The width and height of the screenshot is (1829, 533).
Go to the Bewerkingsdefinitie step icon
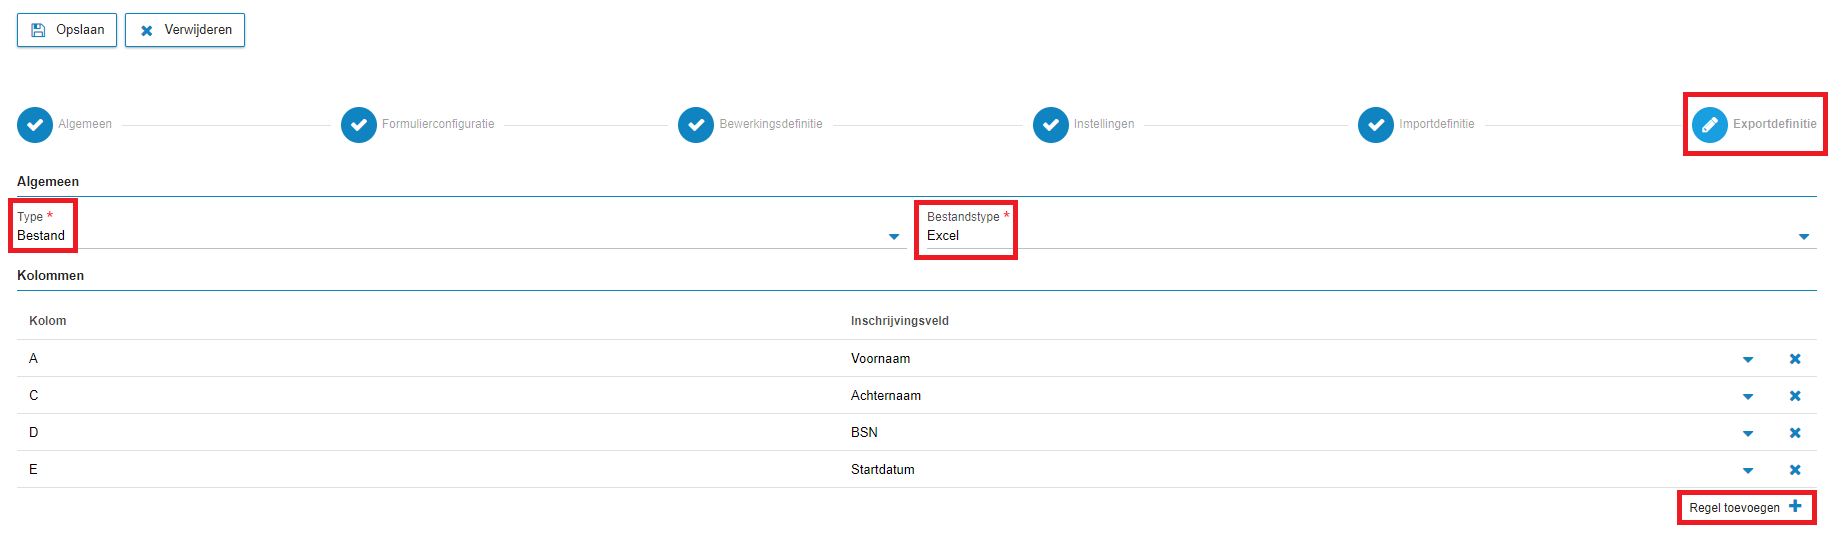pyautogui.click(x=696, y=125)
